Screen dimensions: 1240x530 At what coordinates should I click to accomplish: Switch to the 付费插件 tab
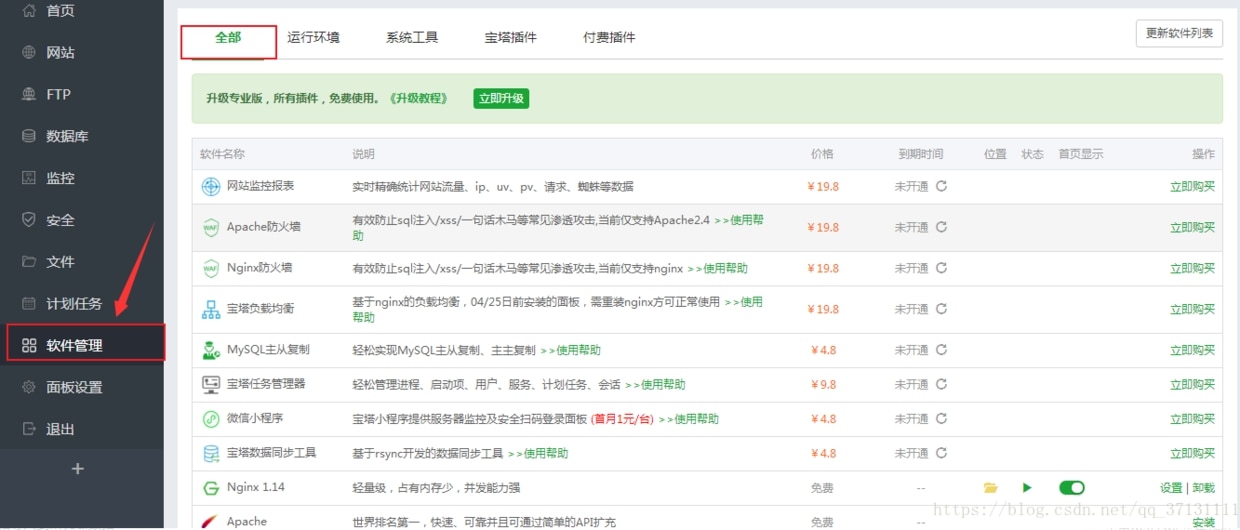tap(609, 37)
